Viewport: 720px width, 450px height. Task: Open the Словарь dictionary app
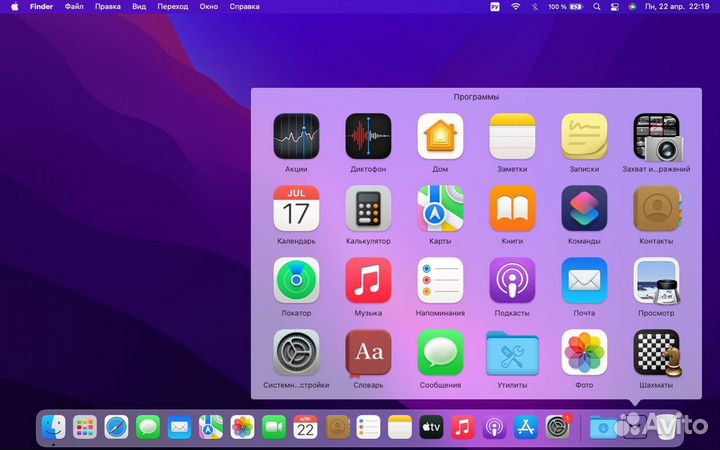coord(368,353)
